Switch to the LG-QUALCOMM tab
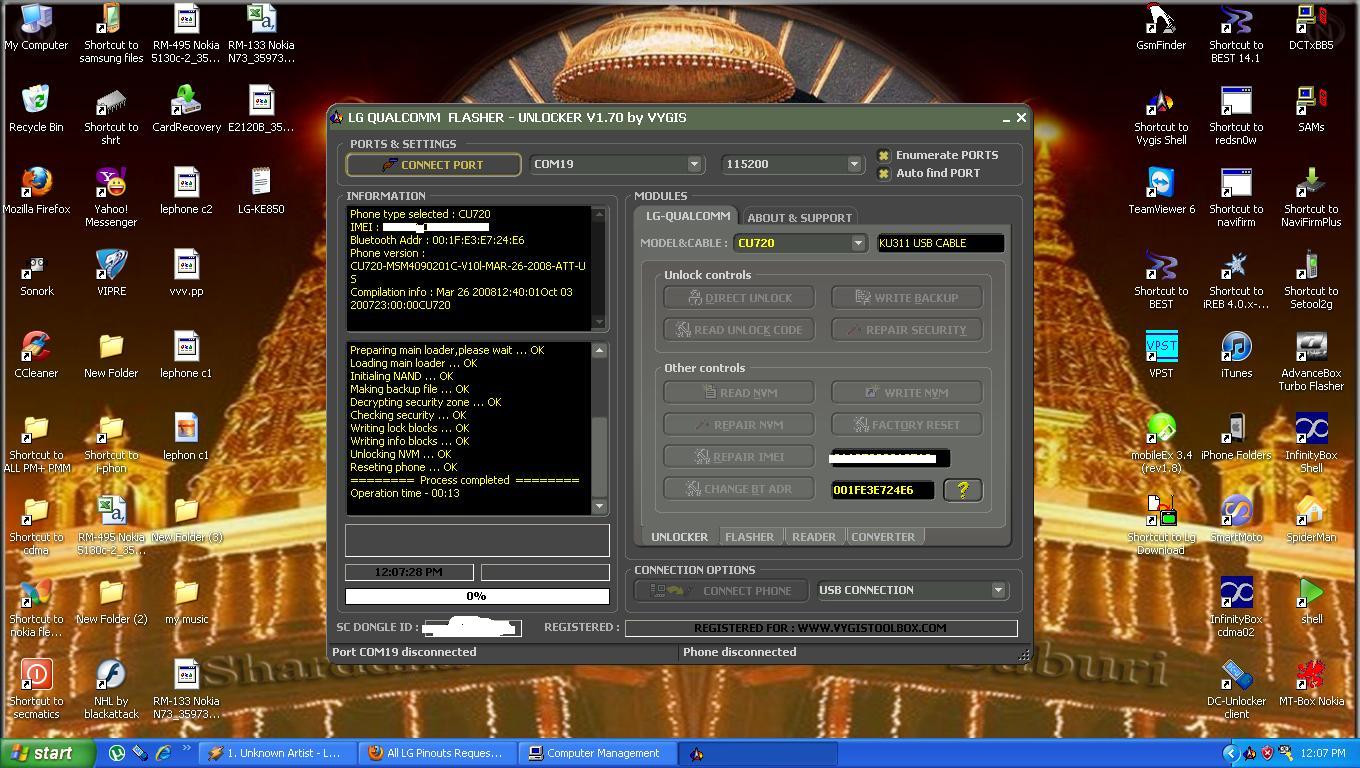Viewport: 1360px width, 768px height. coord(687,216)
